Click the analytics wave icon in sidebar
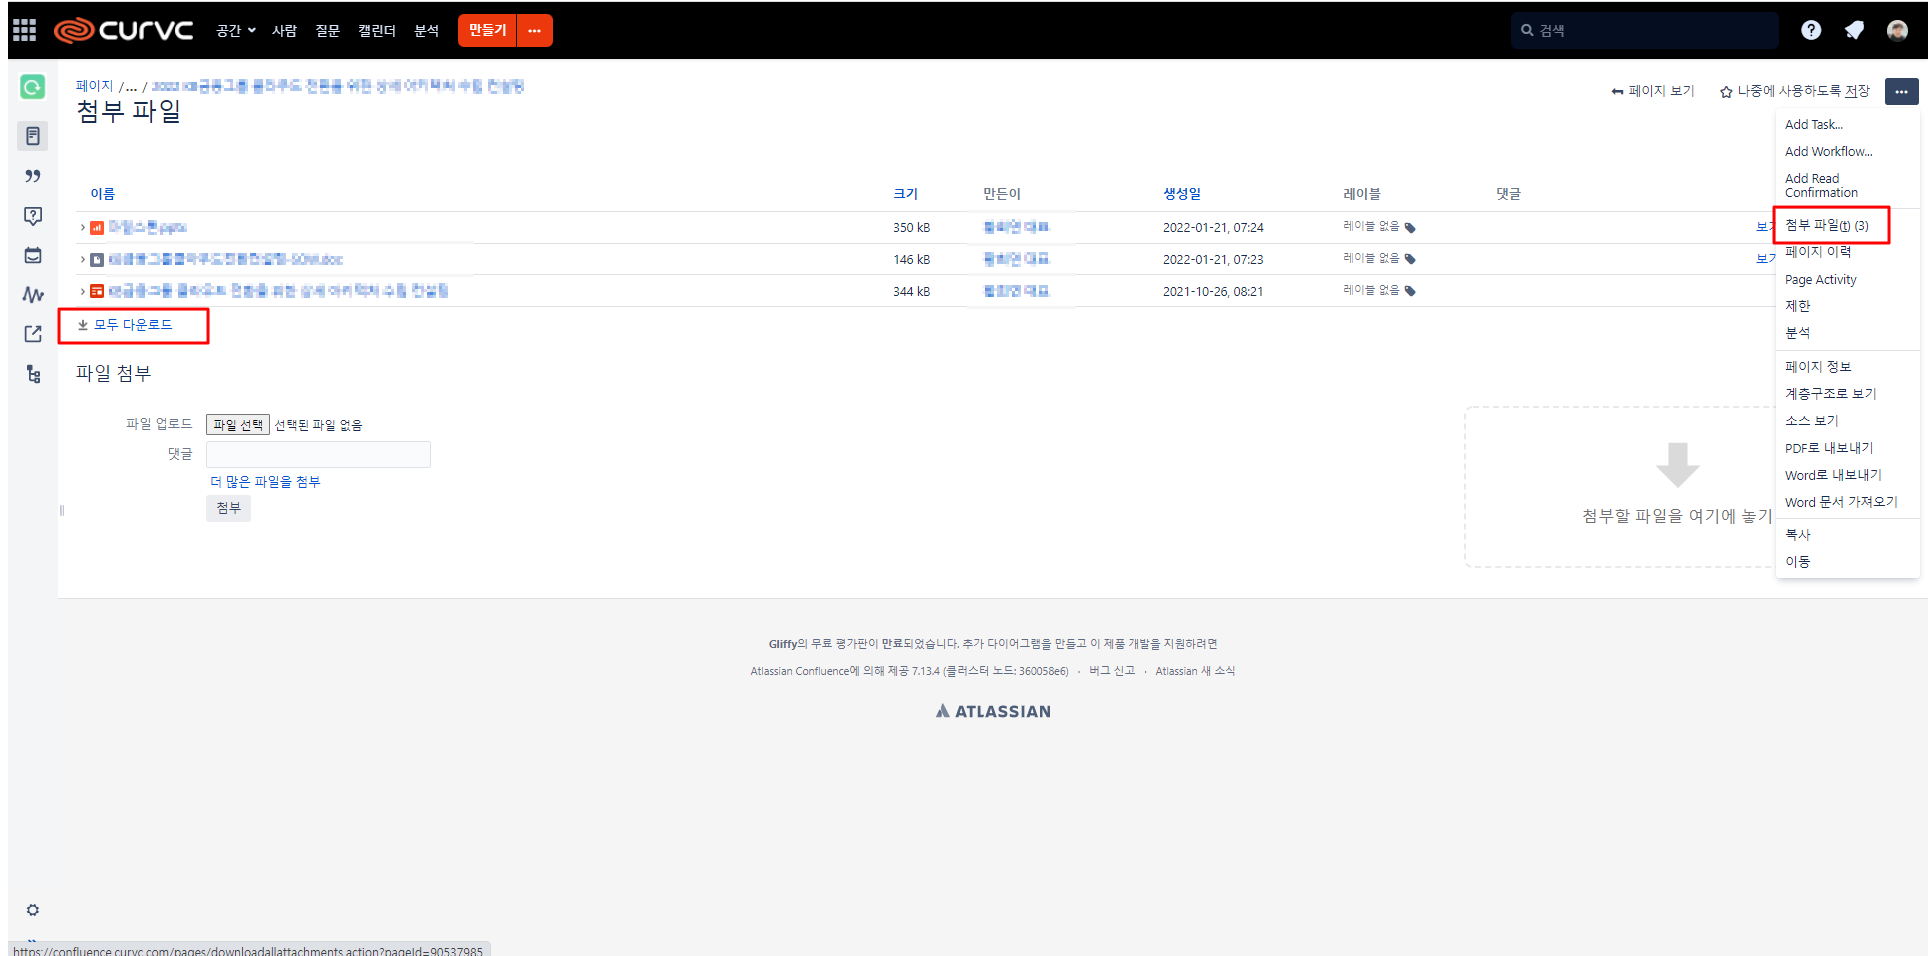Viewport: 1928px width, 956px height. click(x=33, y=295)
